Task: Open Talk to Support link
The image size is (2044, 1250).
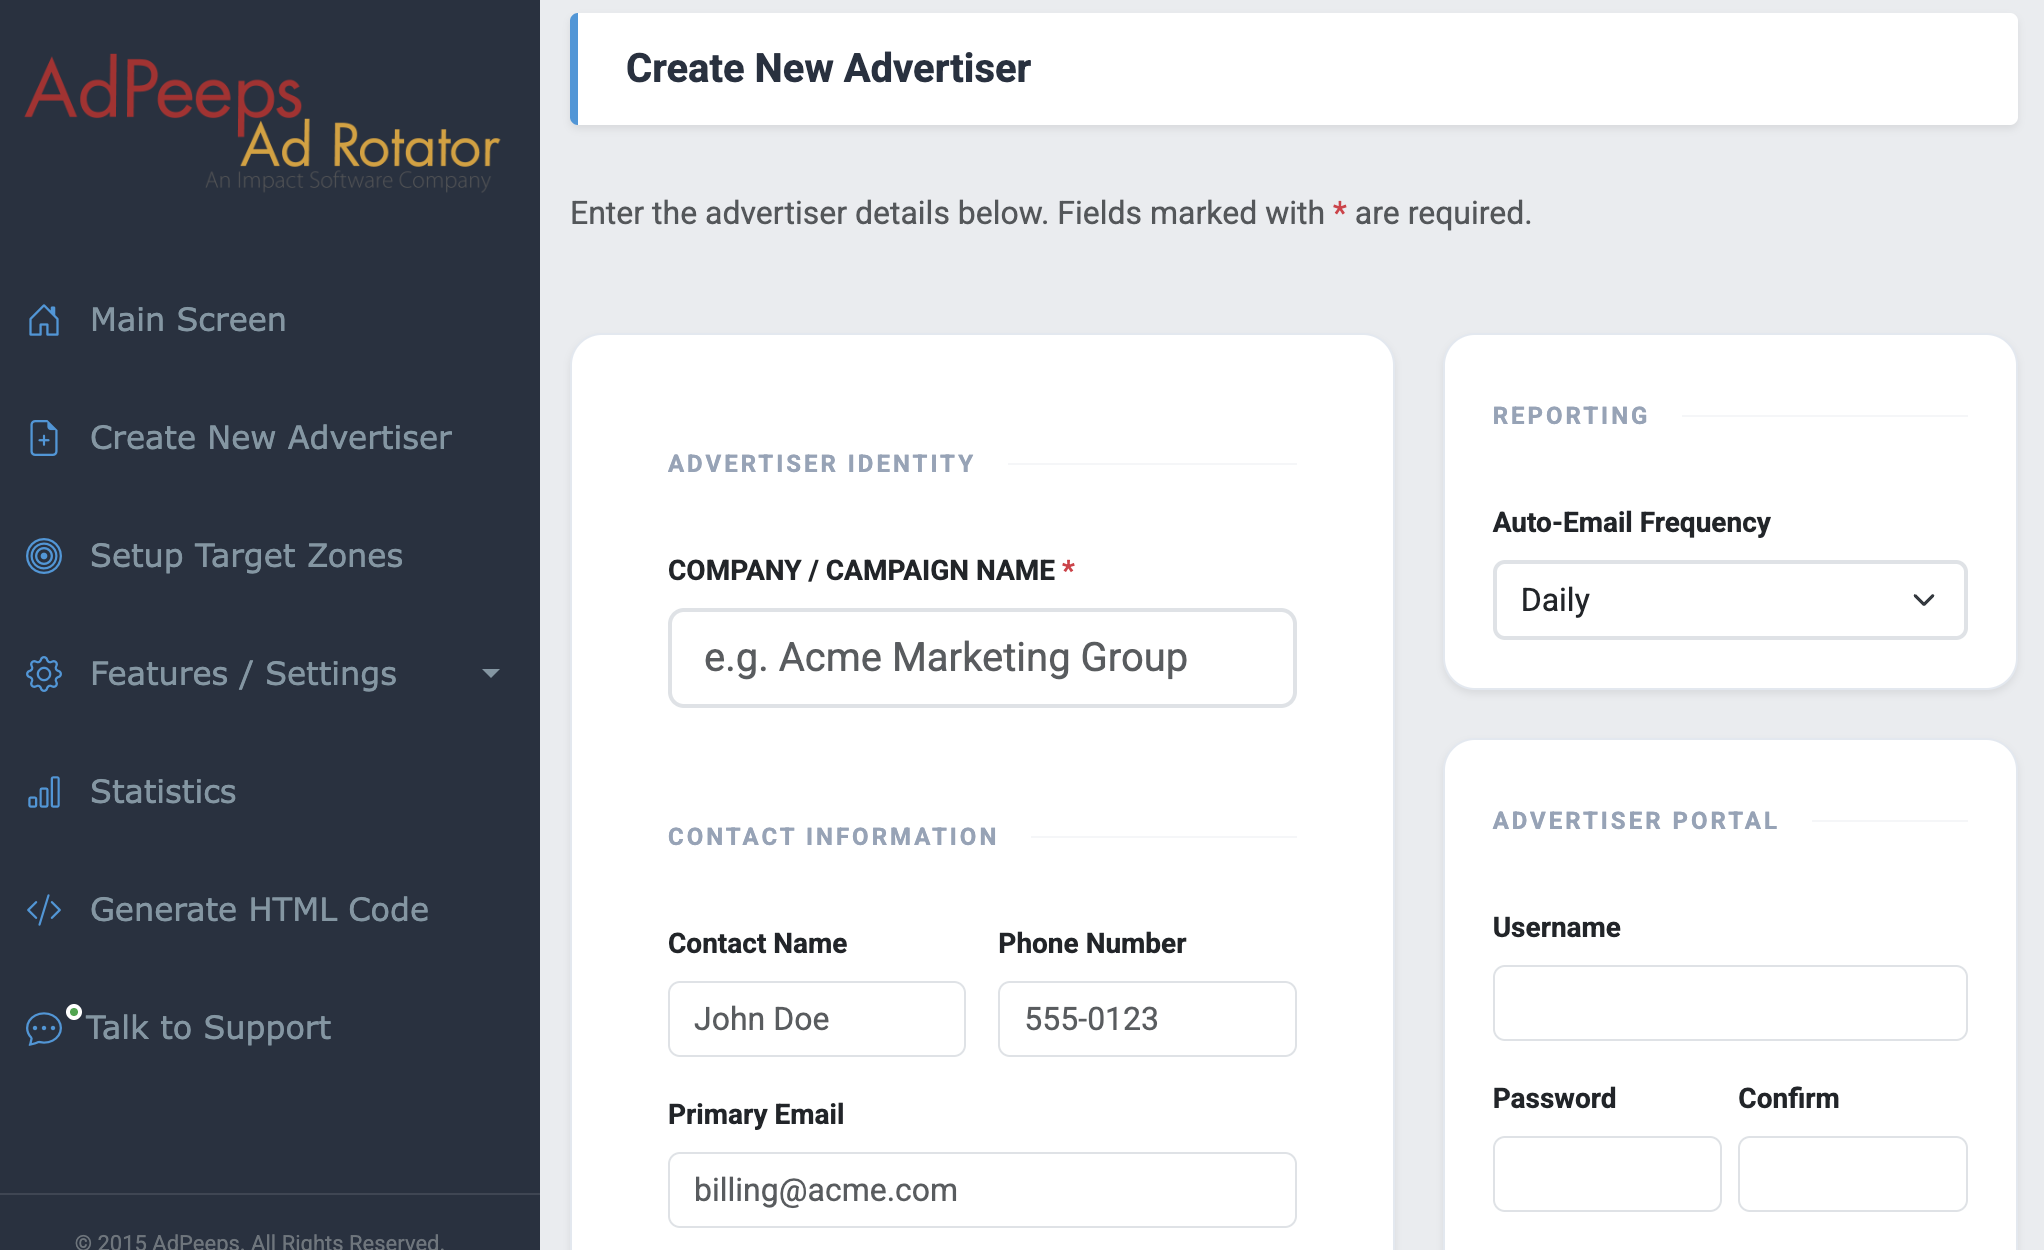Action: coord(208,1028)
